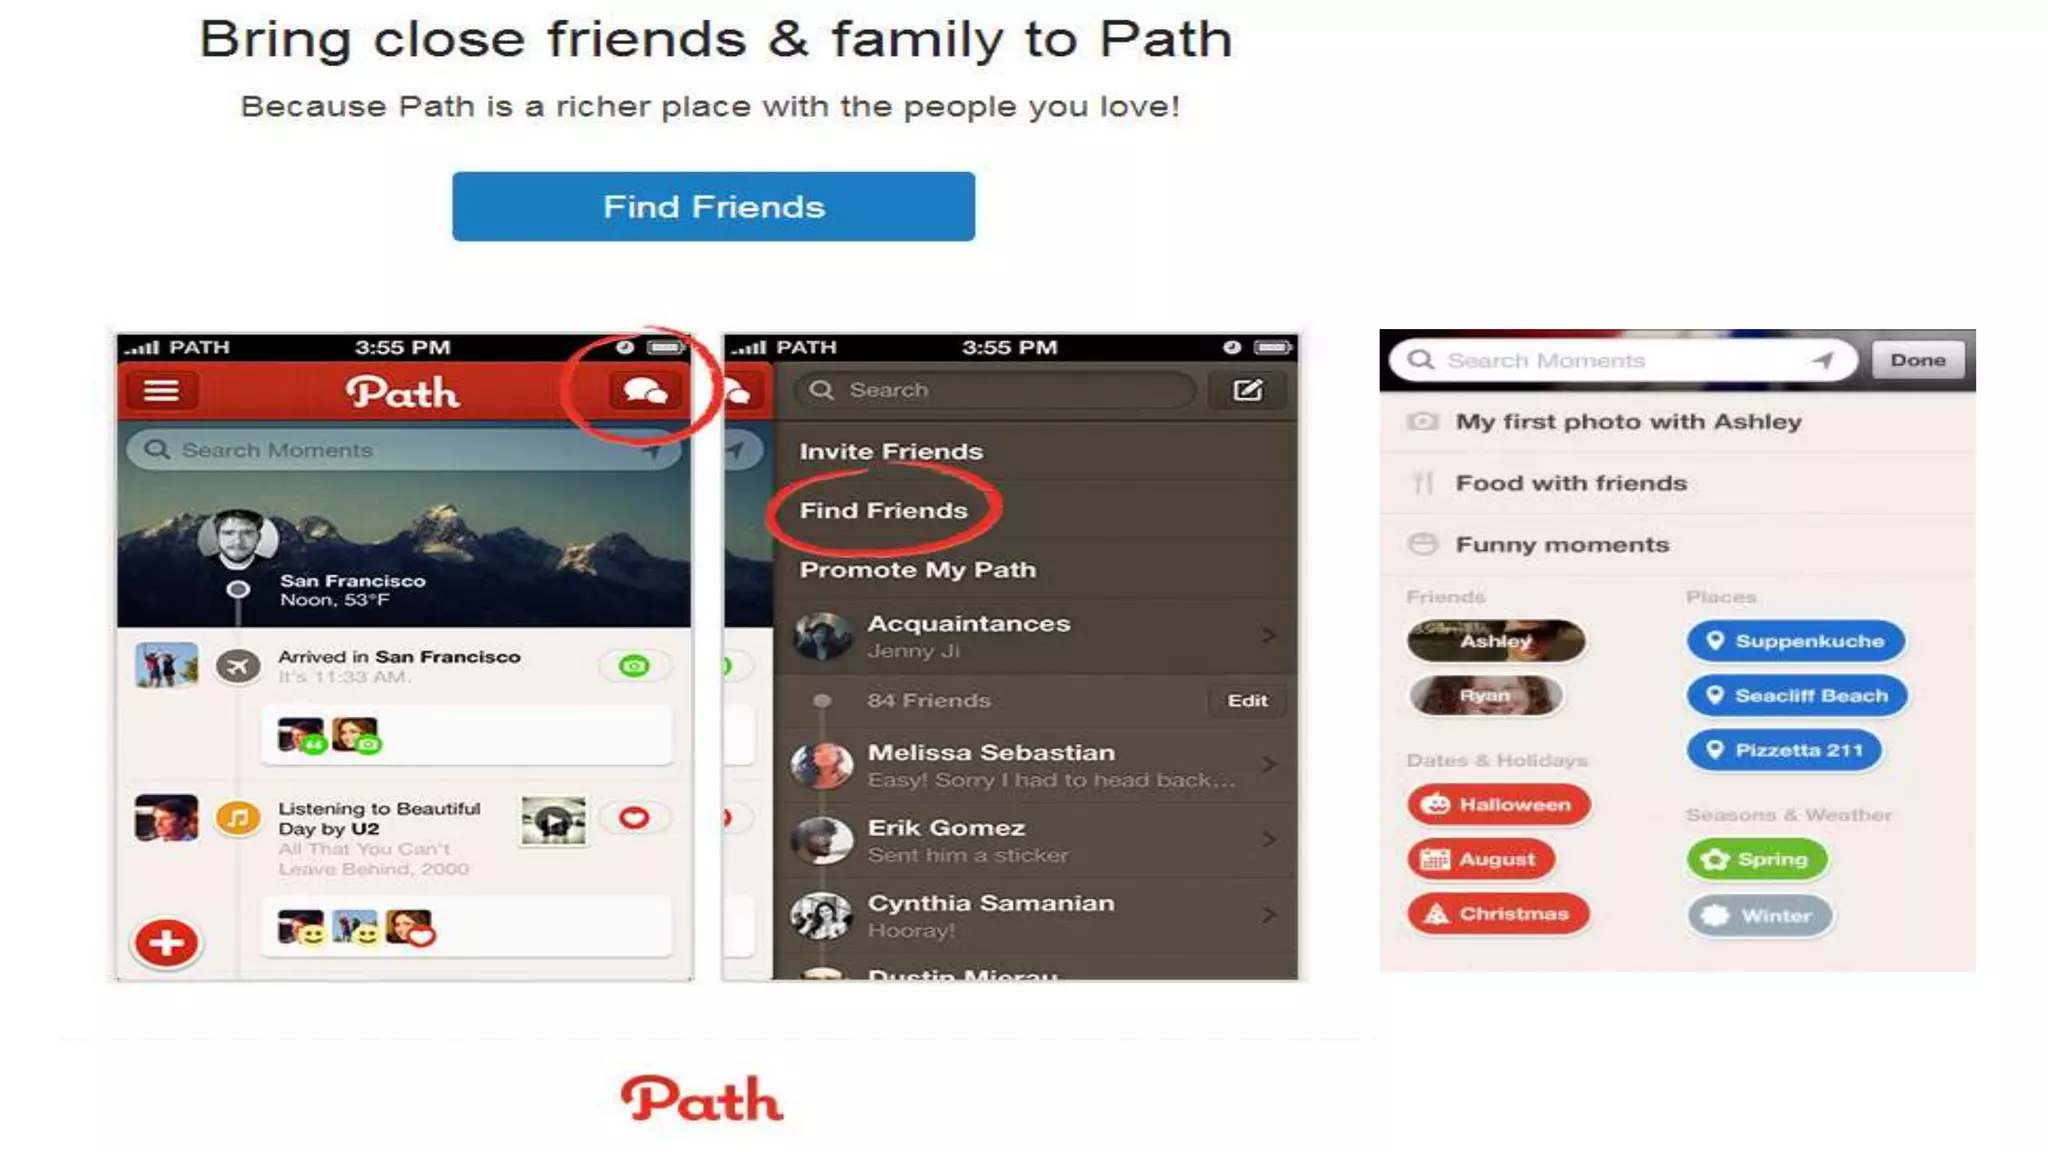Image resolution: width=2048 pixels, height=1152 pixels.
Task: Tap the green smile reaction on San Francisco arrival
Action: (634, 666)
